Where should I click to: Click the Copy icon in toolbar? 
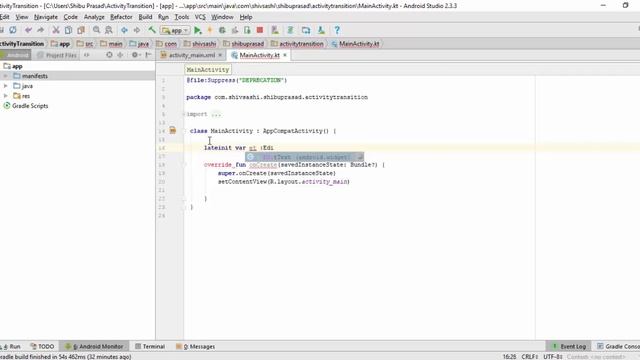click(68, 30)
